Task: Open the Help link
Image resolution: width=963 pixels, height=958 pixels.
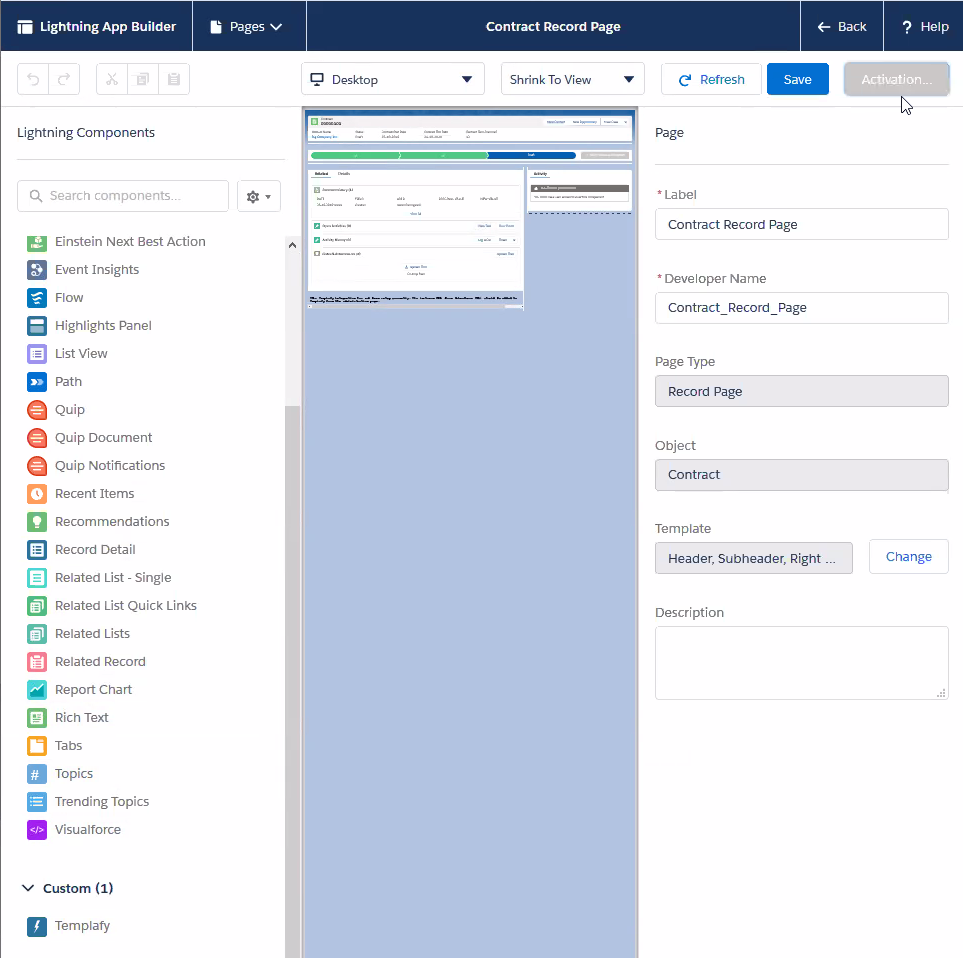Action: pos(924,26)
